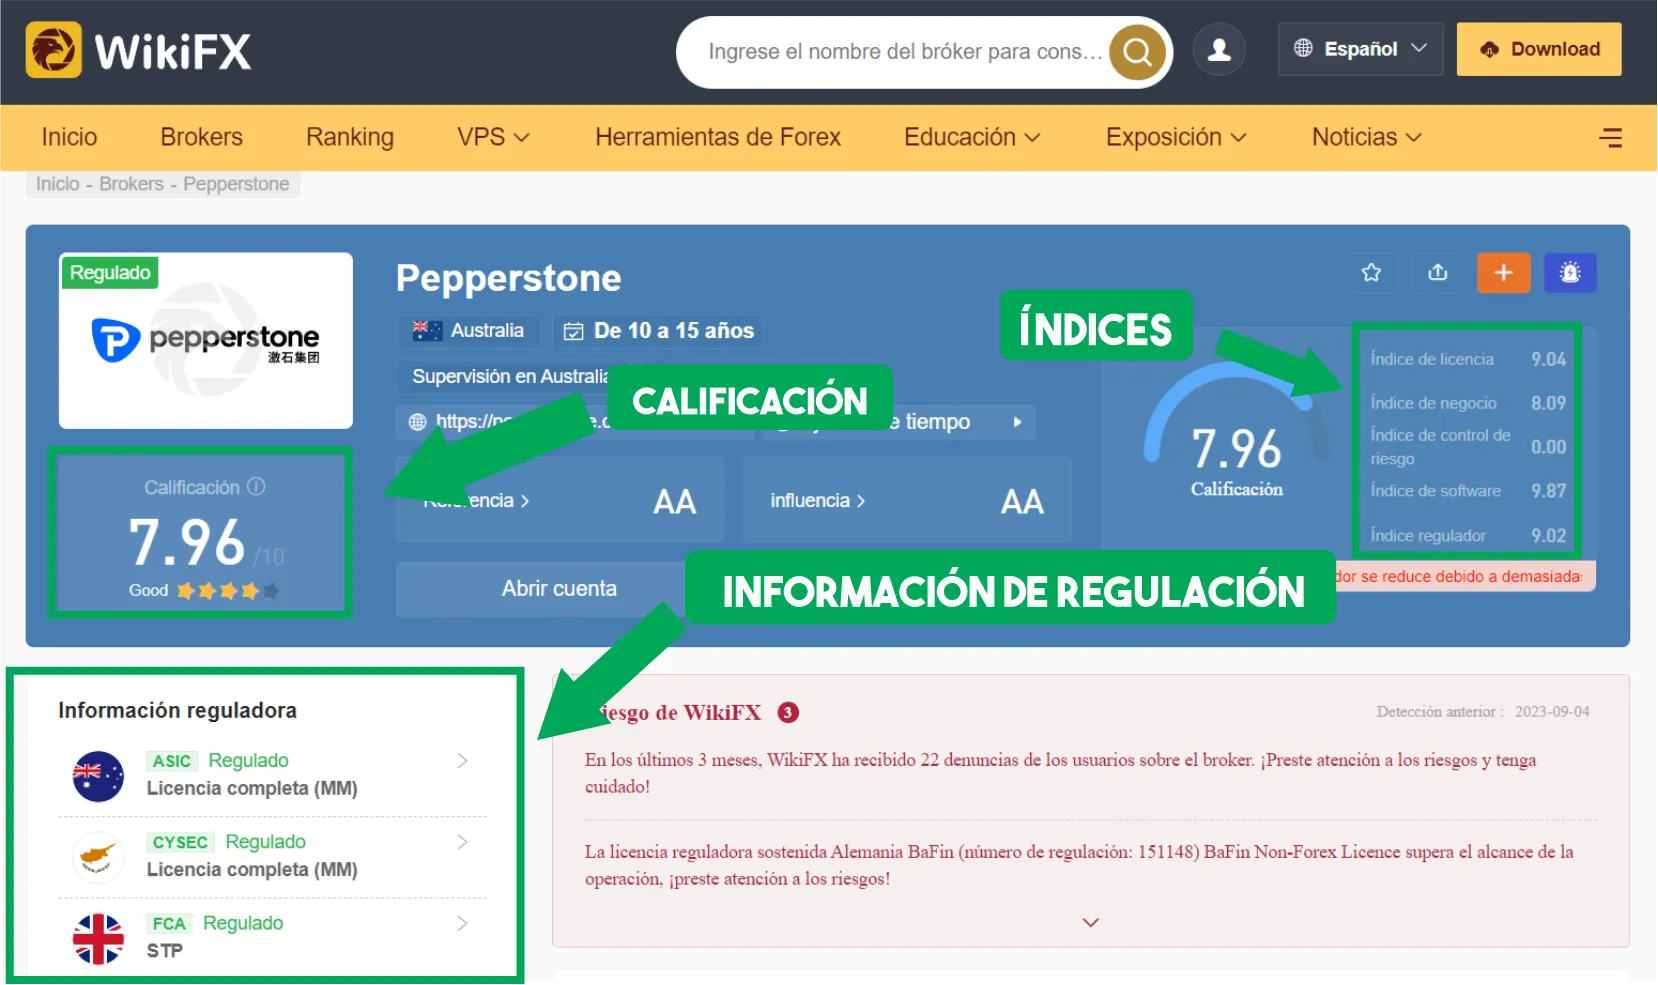Click the WikiFX logo icon
Image resolution: width=1658 pixels, height=985 pixels.
54,50
